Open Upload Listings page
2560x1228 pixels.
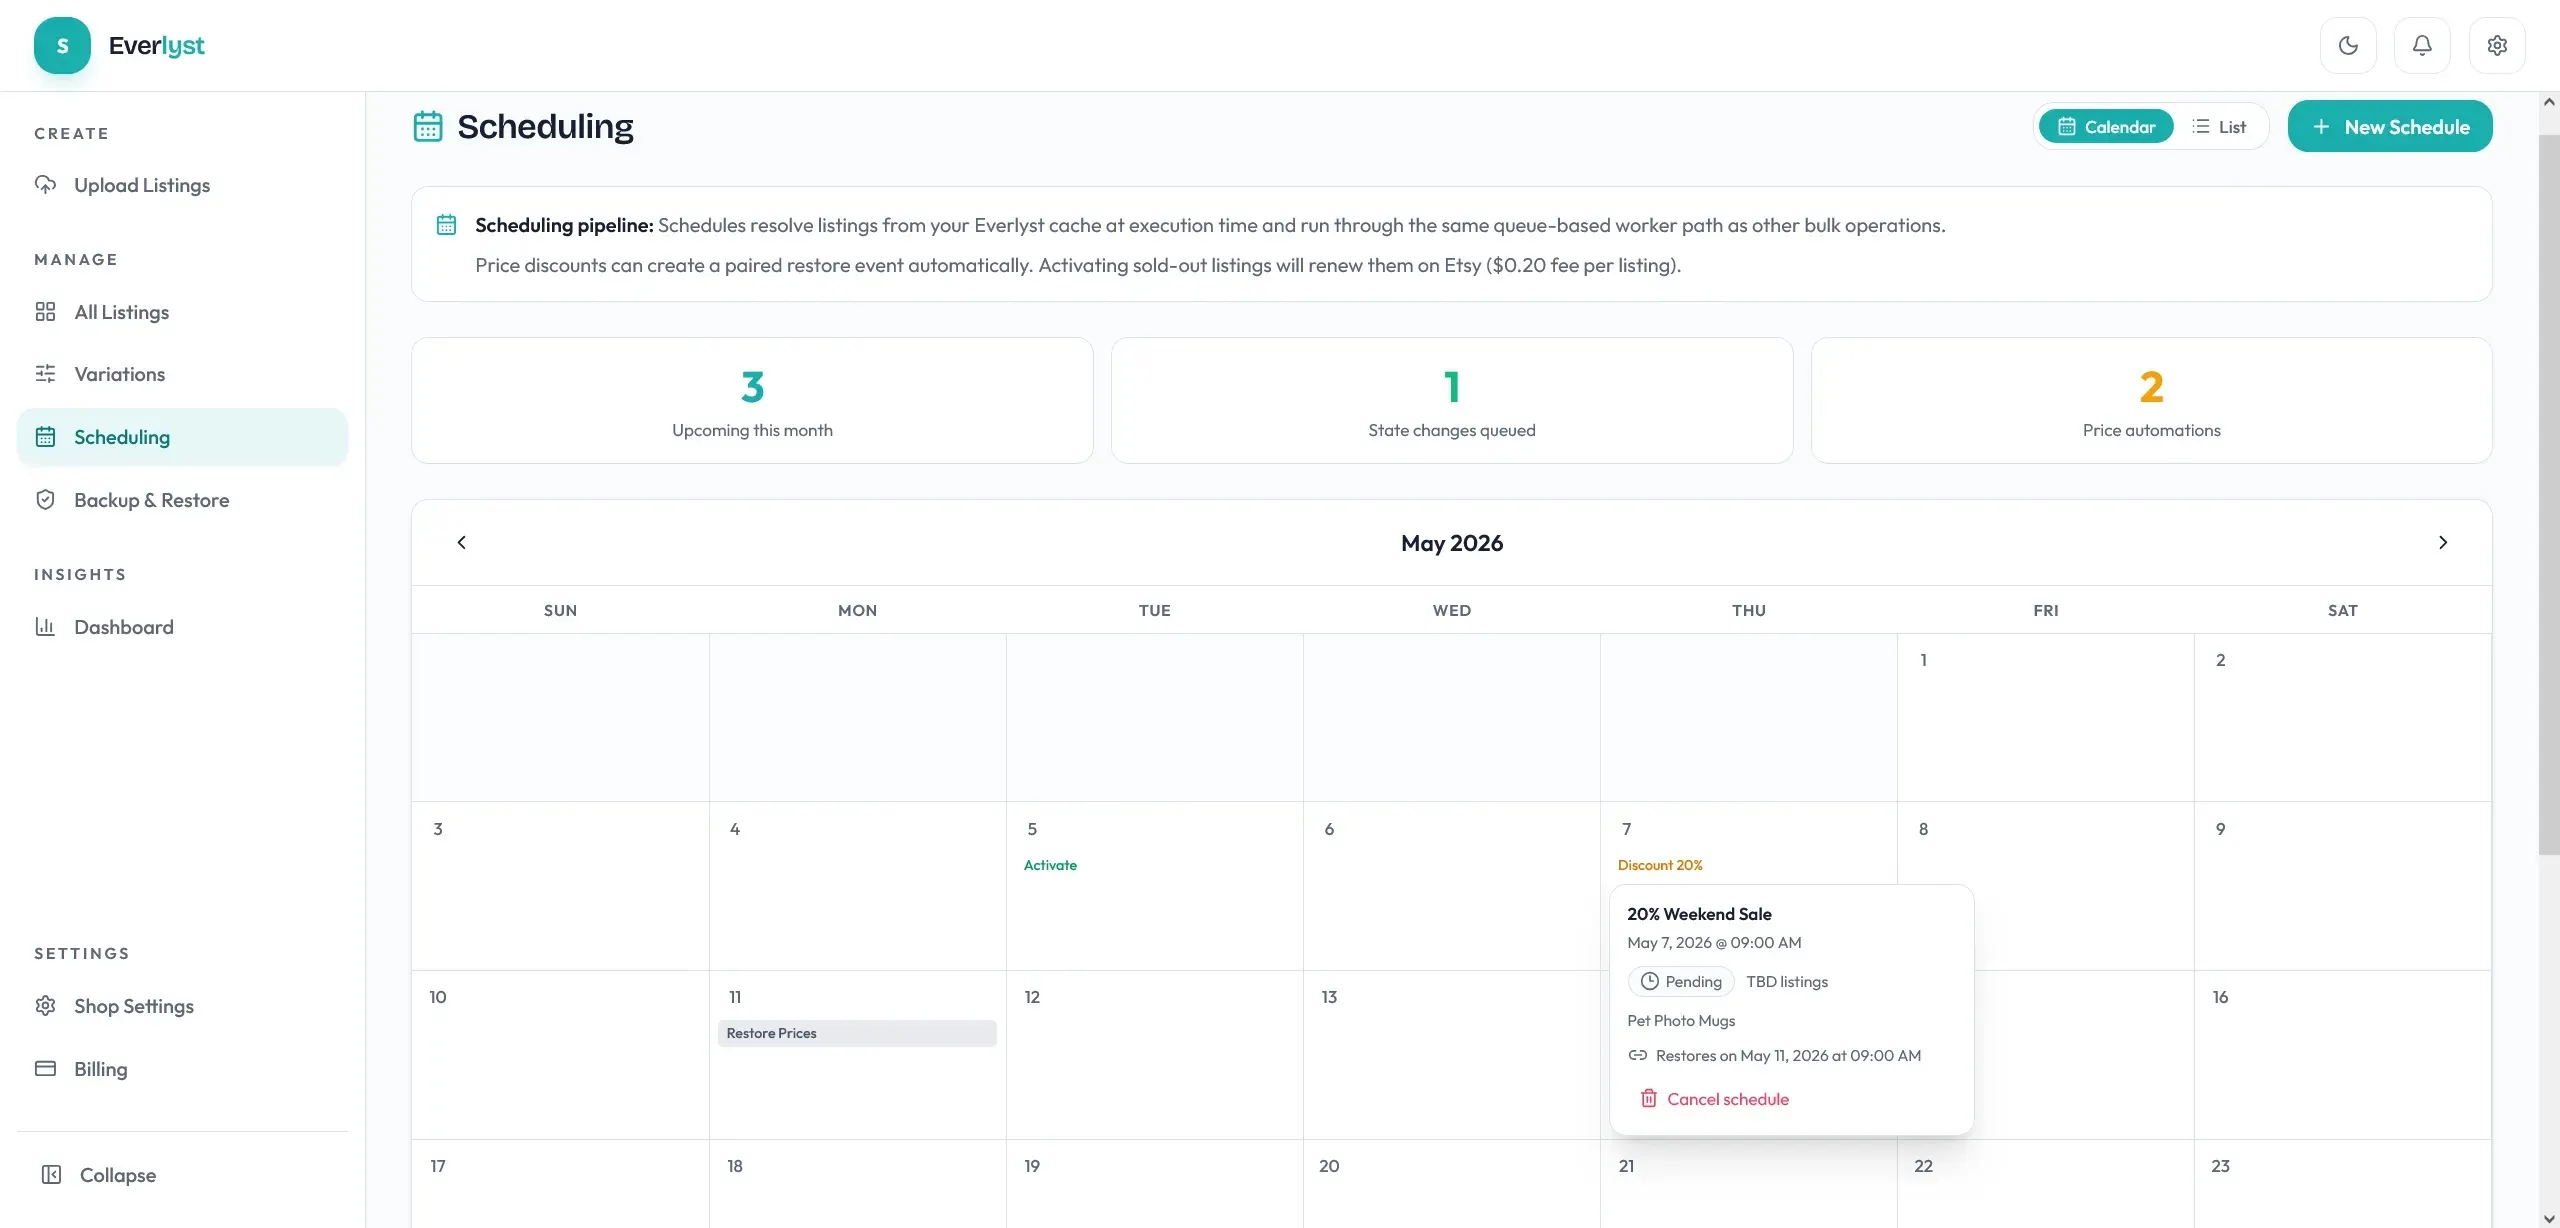click(182, 185)
